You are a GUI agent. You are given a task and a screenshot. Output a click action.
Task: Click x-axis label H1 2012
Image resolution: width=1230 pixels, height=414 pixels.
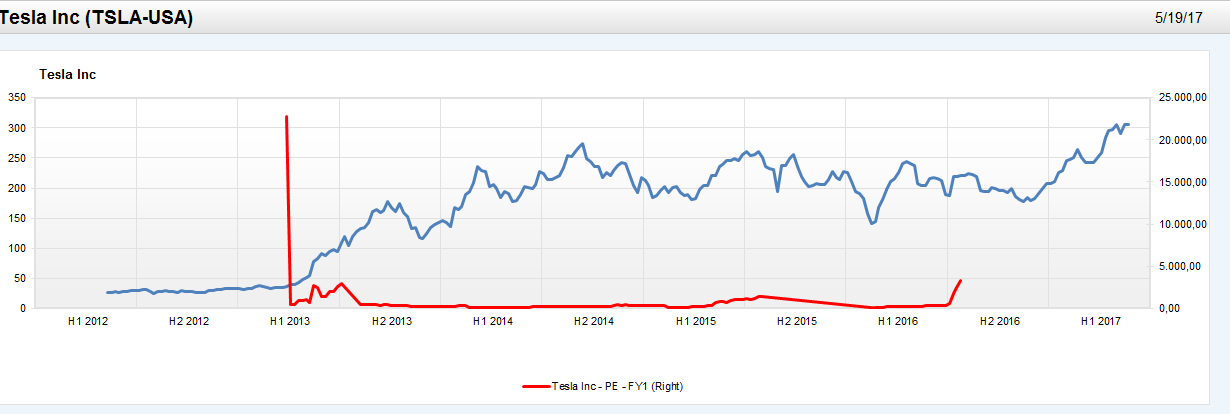click(x=87, y=321)
